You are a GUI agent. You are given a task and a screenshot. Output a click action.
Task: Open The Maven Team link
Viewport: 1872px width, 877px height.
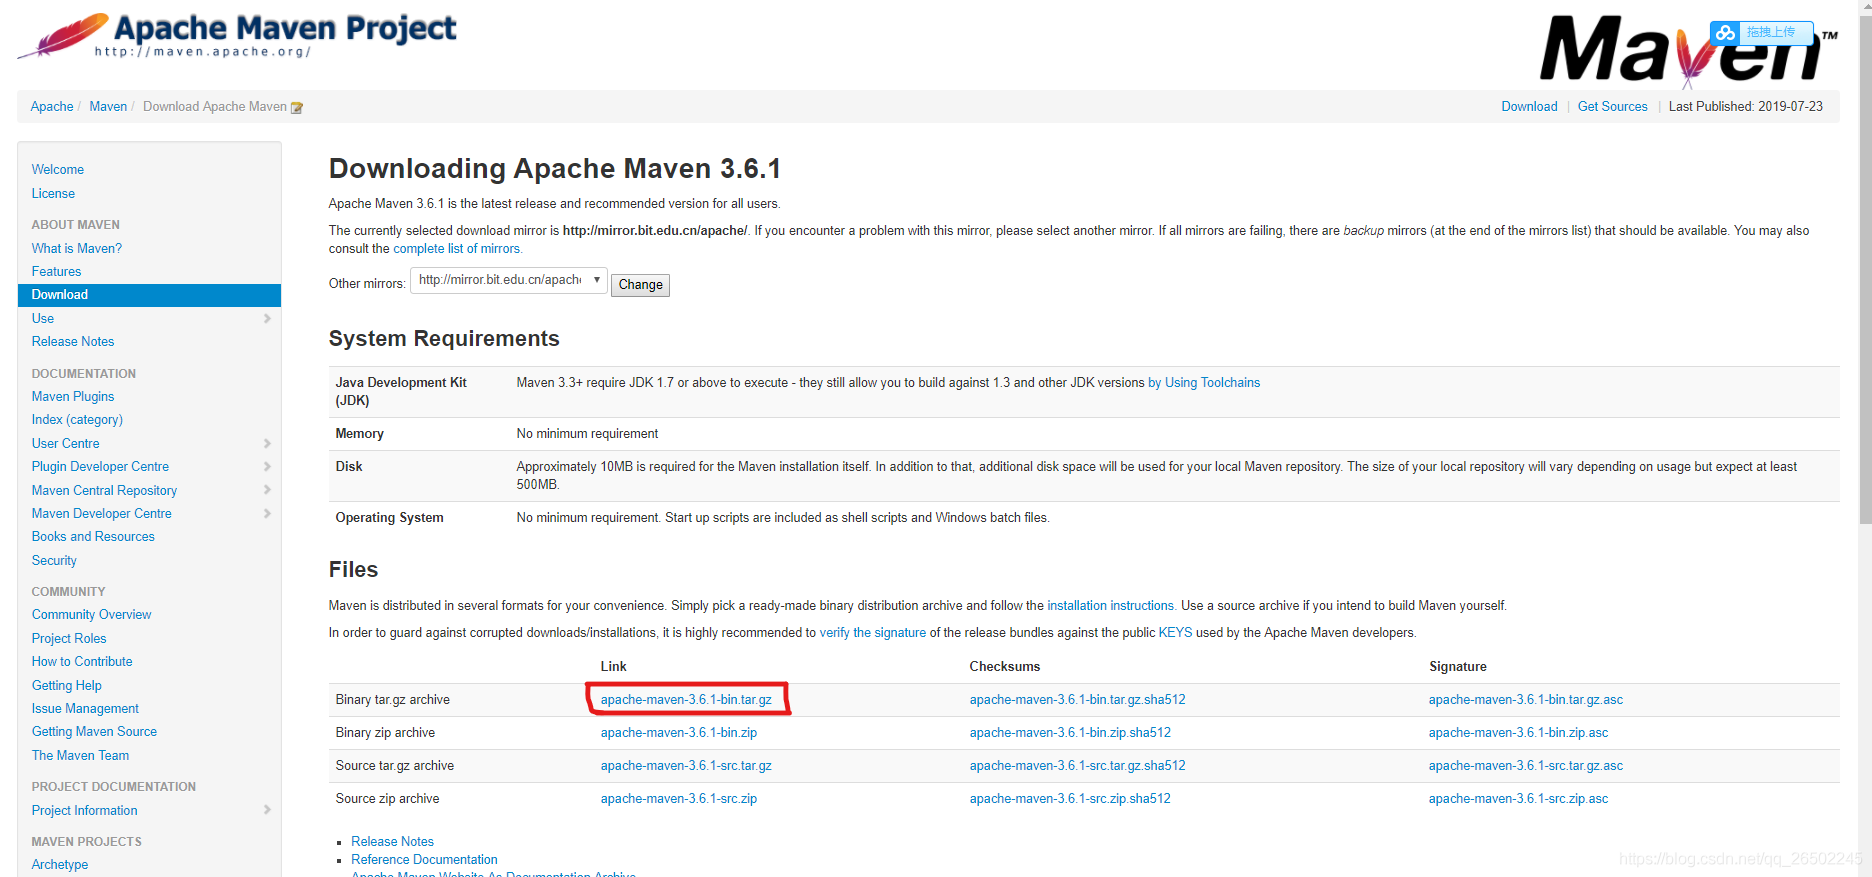80,756
